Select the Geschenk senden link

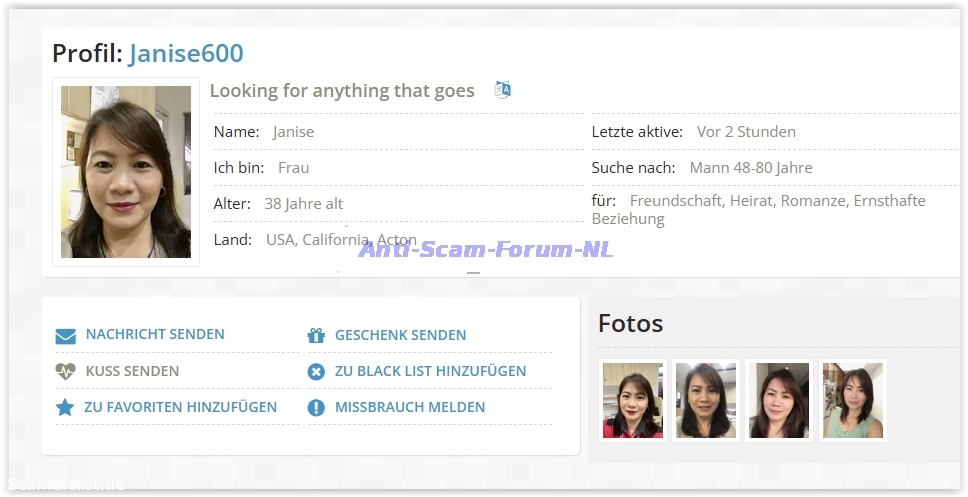(400, 335)
